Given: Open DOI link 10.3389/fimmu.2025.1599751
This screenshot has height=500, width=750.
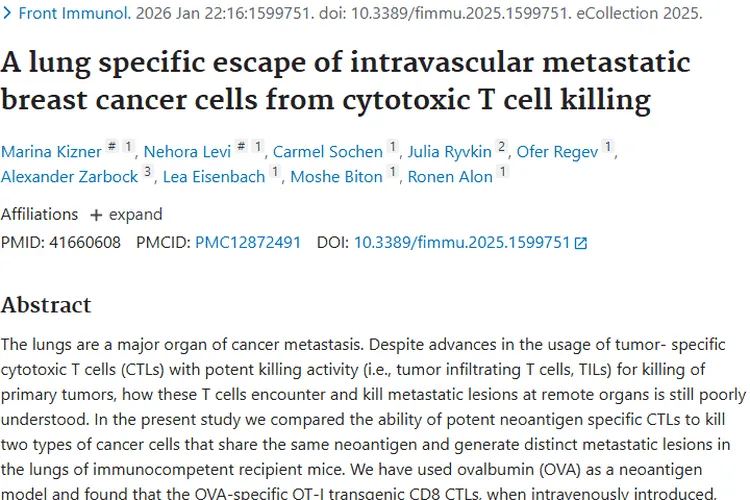Looking at the screenshot, I should coord(461,242).
